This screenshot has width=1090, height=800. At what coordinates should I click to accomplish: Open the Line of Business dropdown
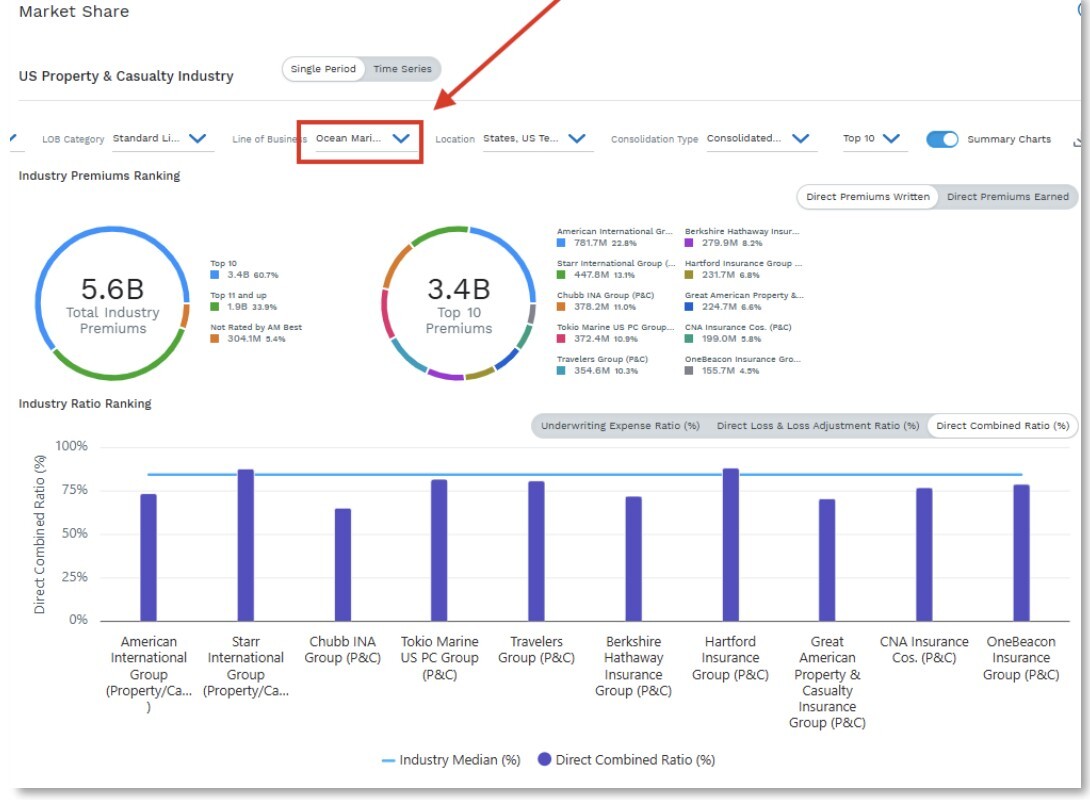(400, 139)
